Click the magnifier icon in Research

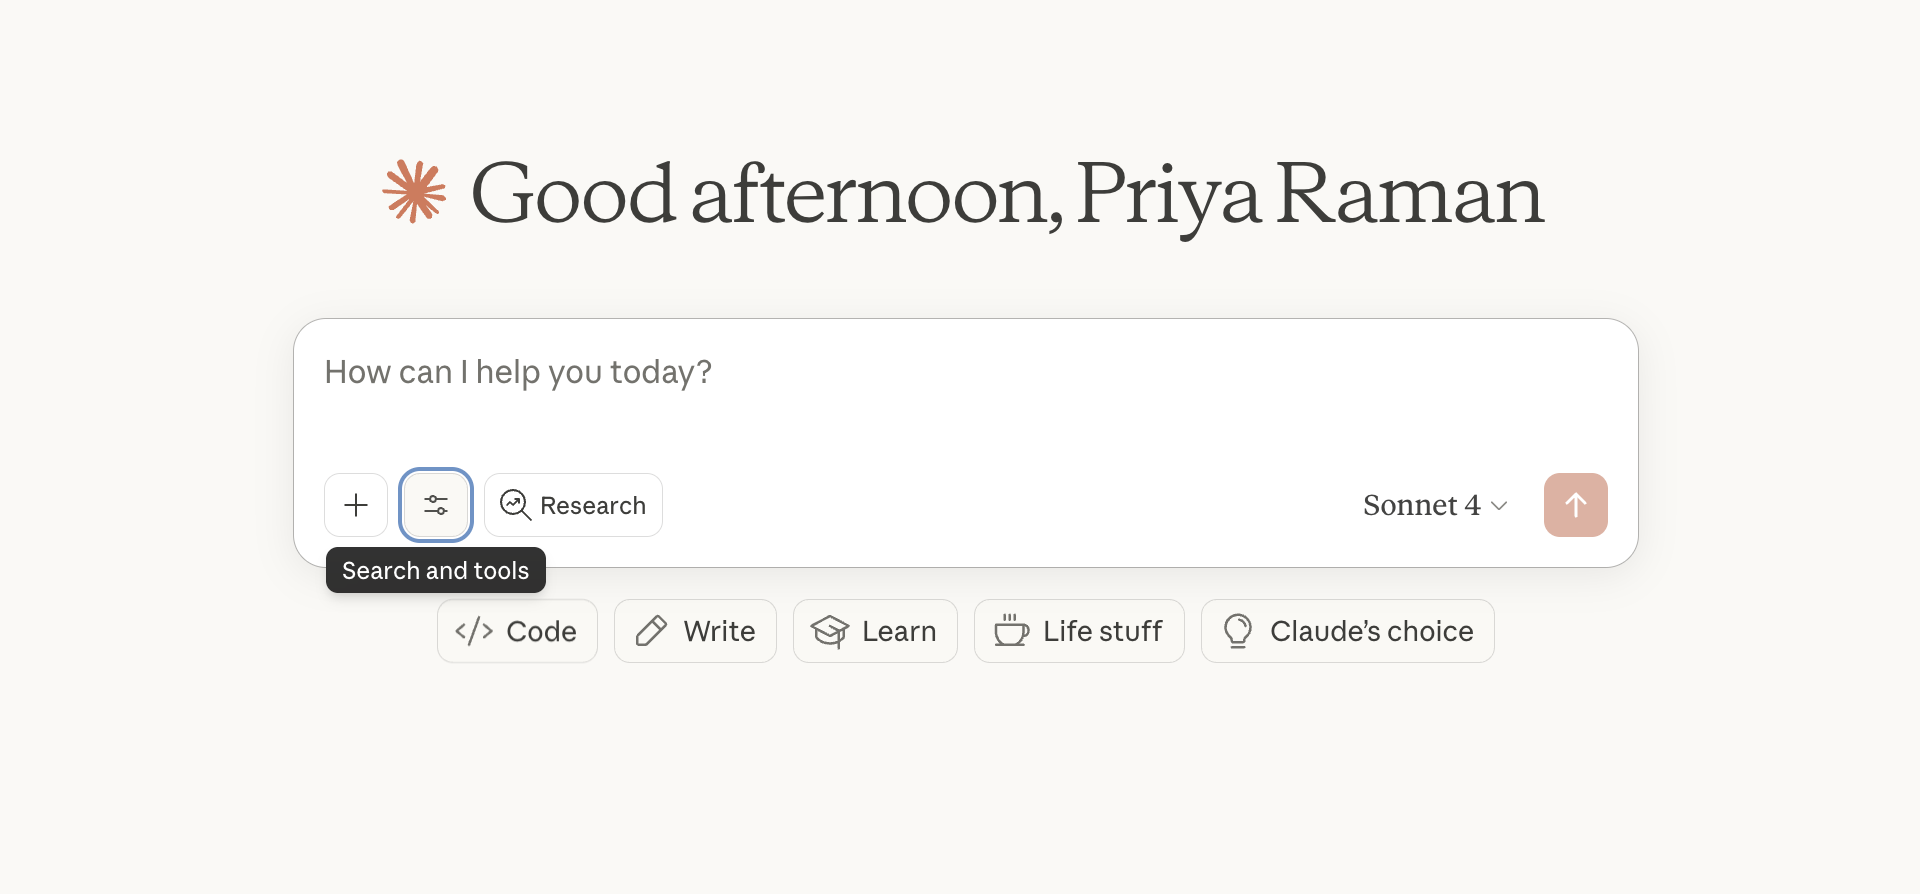coord(515,505)
